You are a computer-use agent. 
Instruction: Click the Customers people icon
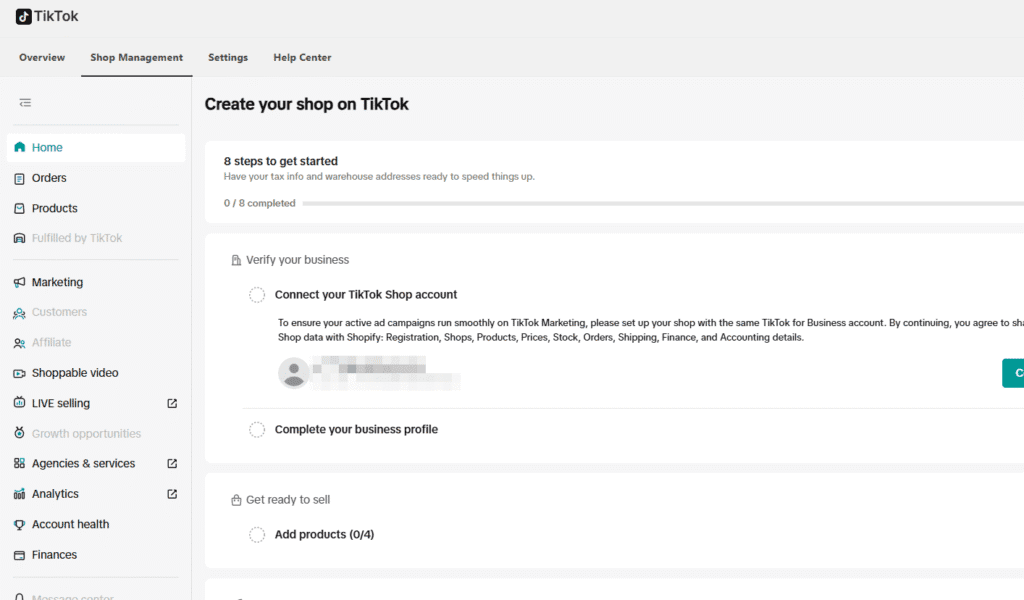(x=20, y=313)
